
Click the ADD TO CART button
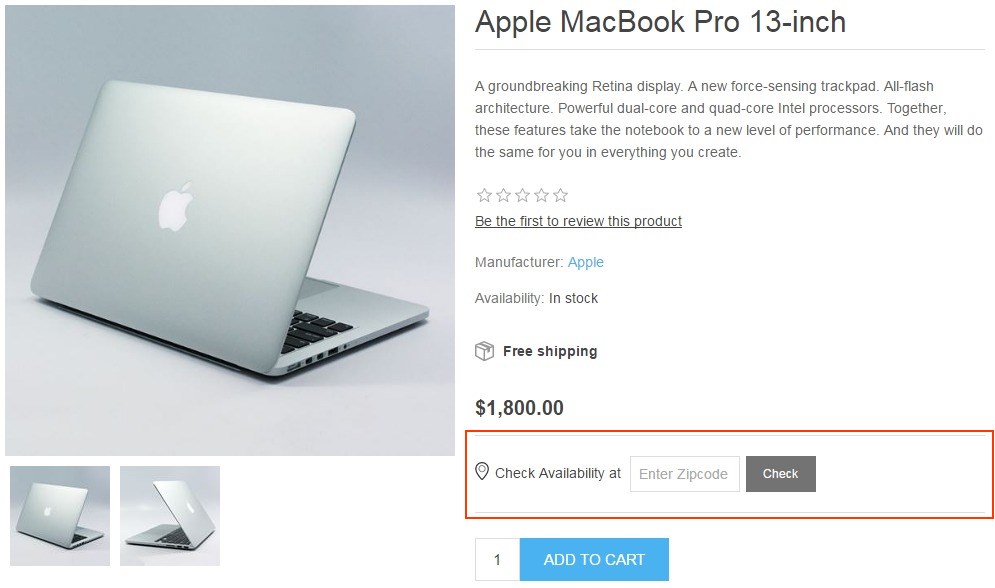594,559
